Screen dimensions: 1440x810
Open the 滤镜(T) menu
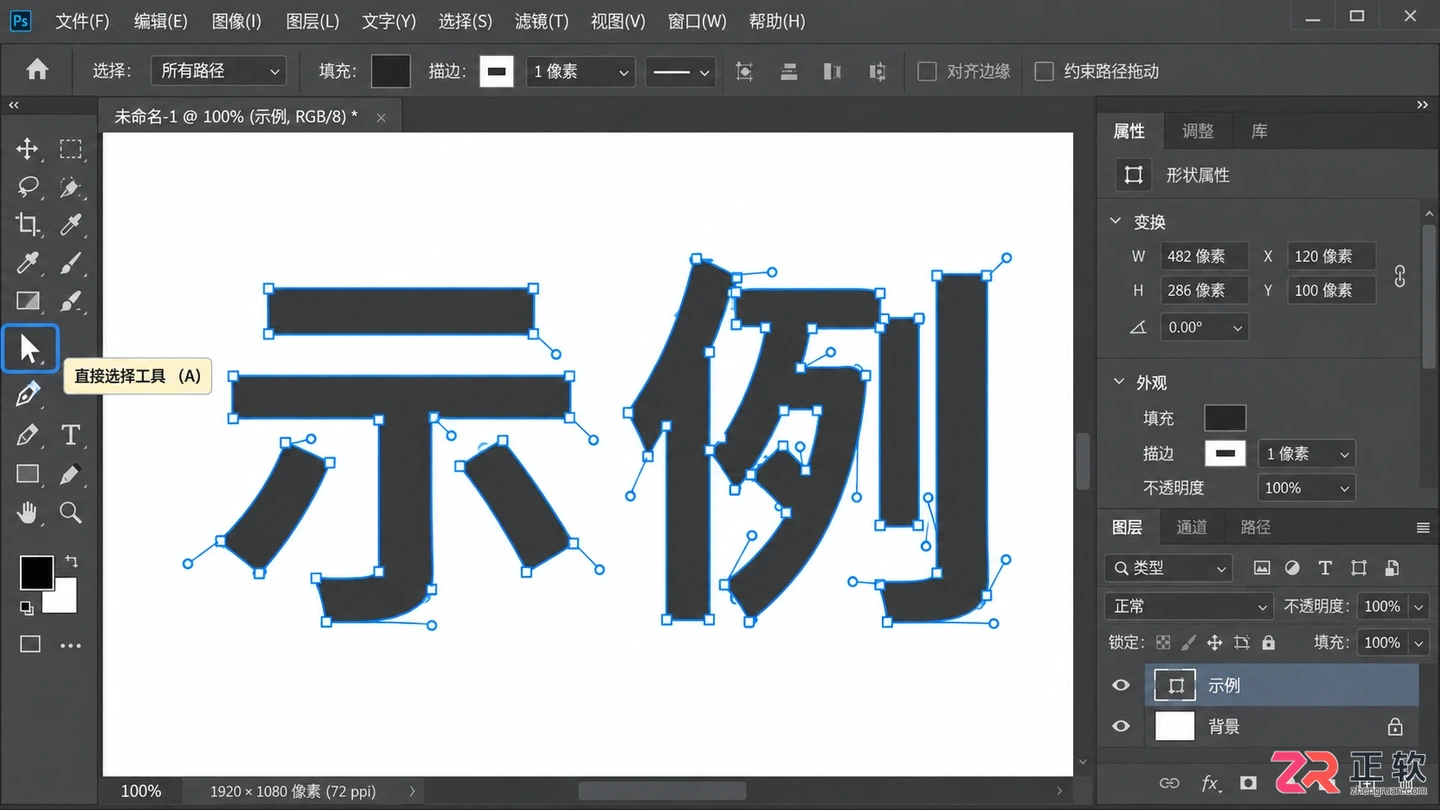(x=541, y=21)
